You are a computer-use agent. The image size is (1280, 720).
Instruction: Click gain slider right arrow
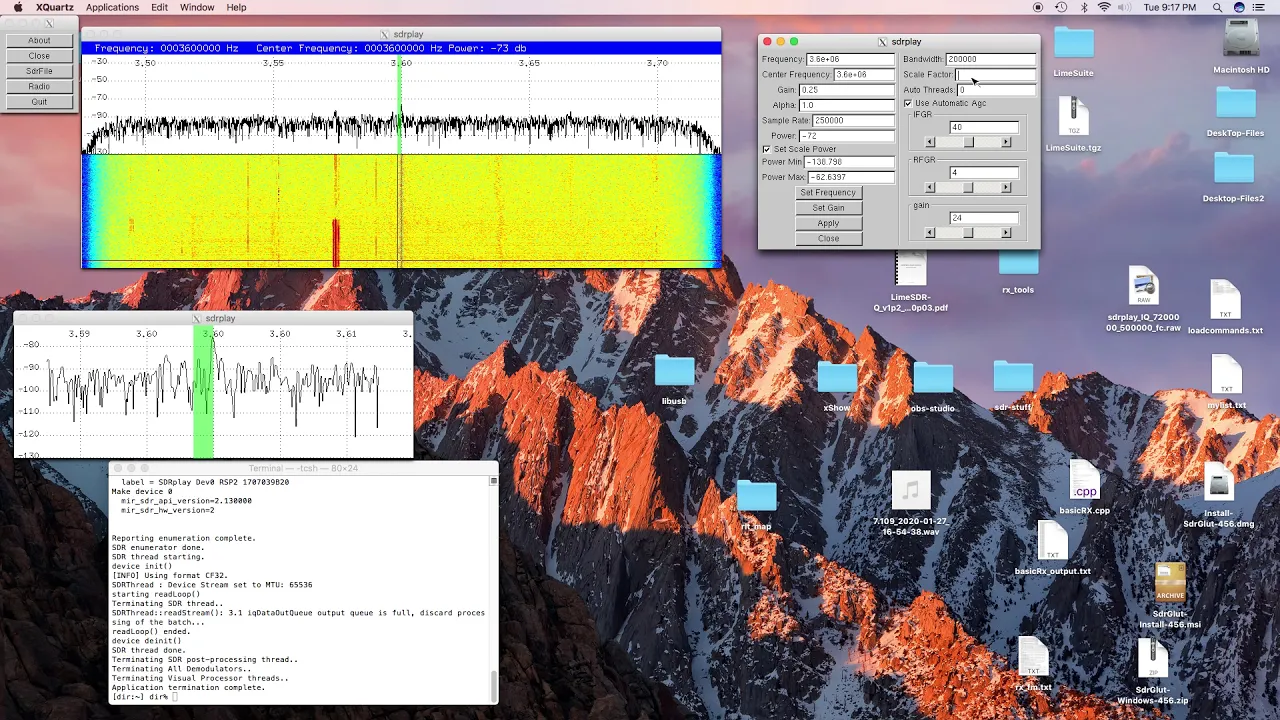pos(1006,233)
